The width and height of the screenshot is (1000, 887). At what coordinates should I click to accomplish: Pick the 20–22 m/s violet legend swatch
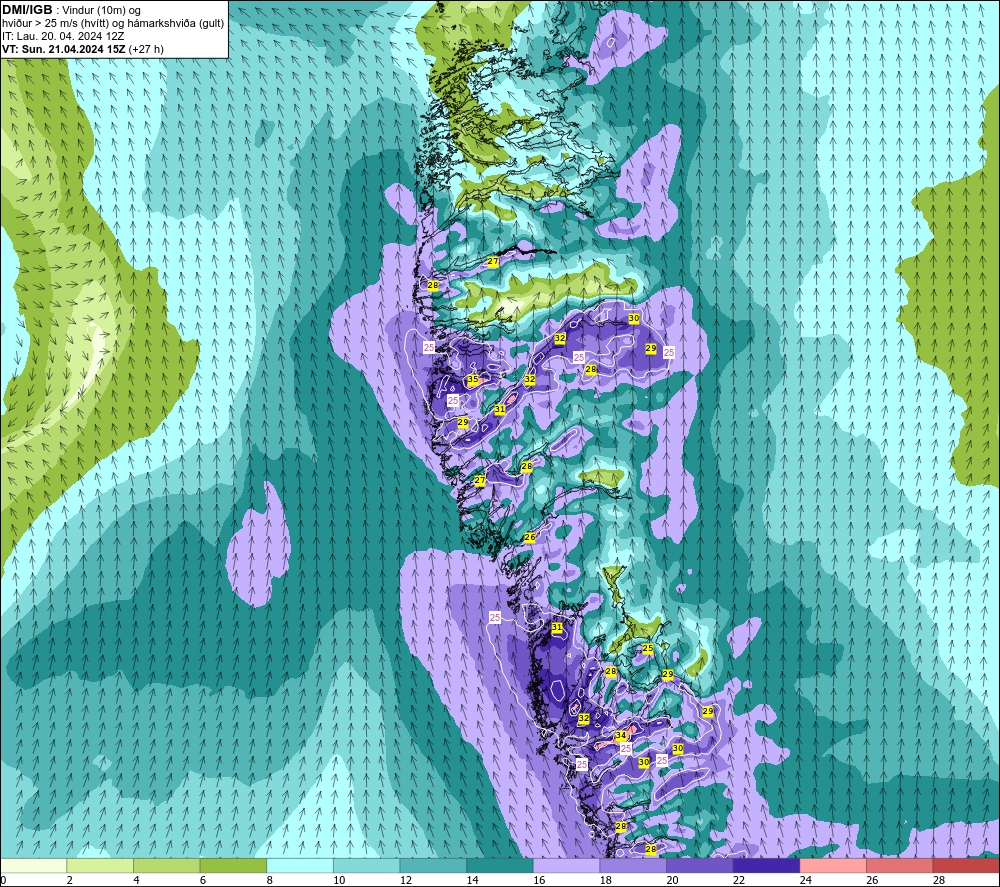pyautogui.click(x=700, y=865)
